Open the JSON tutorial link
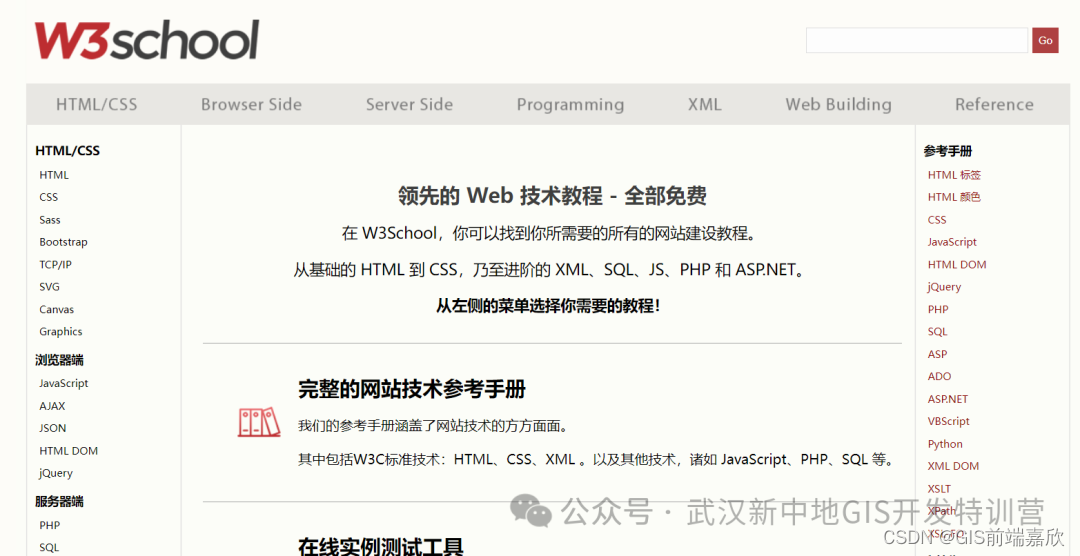Image resolution: width=1080 pixels, height=556 pixels. pyautogui.click(x=52, y=428)
